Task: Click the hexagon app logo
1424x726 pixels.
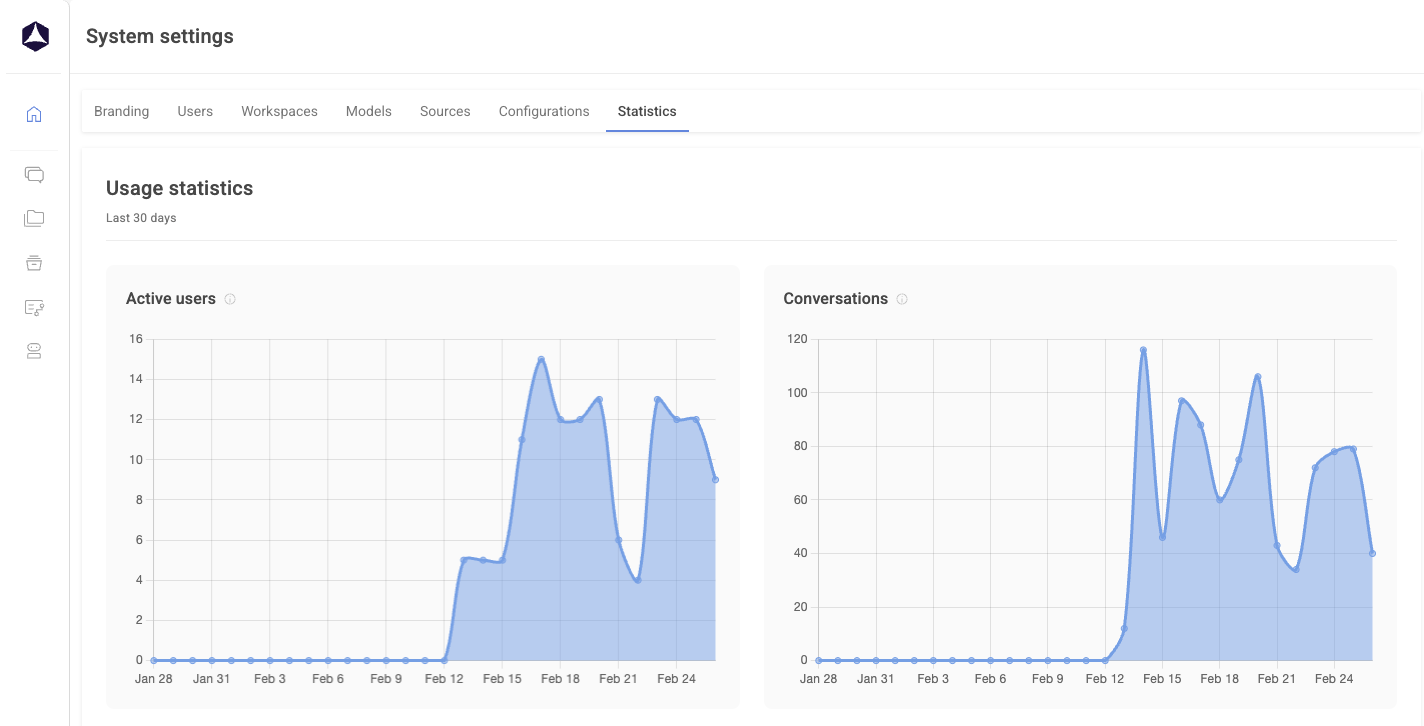Action: click(35, 37)
